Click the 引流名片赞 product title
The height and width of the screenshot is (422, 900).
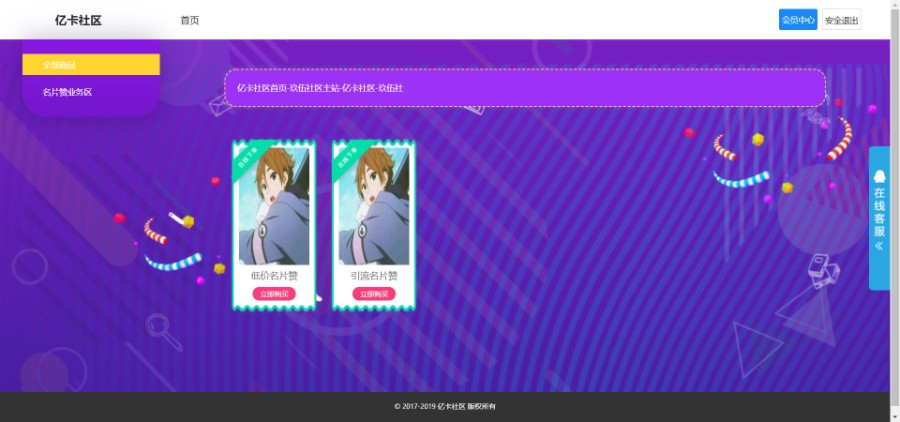(374, 276)
